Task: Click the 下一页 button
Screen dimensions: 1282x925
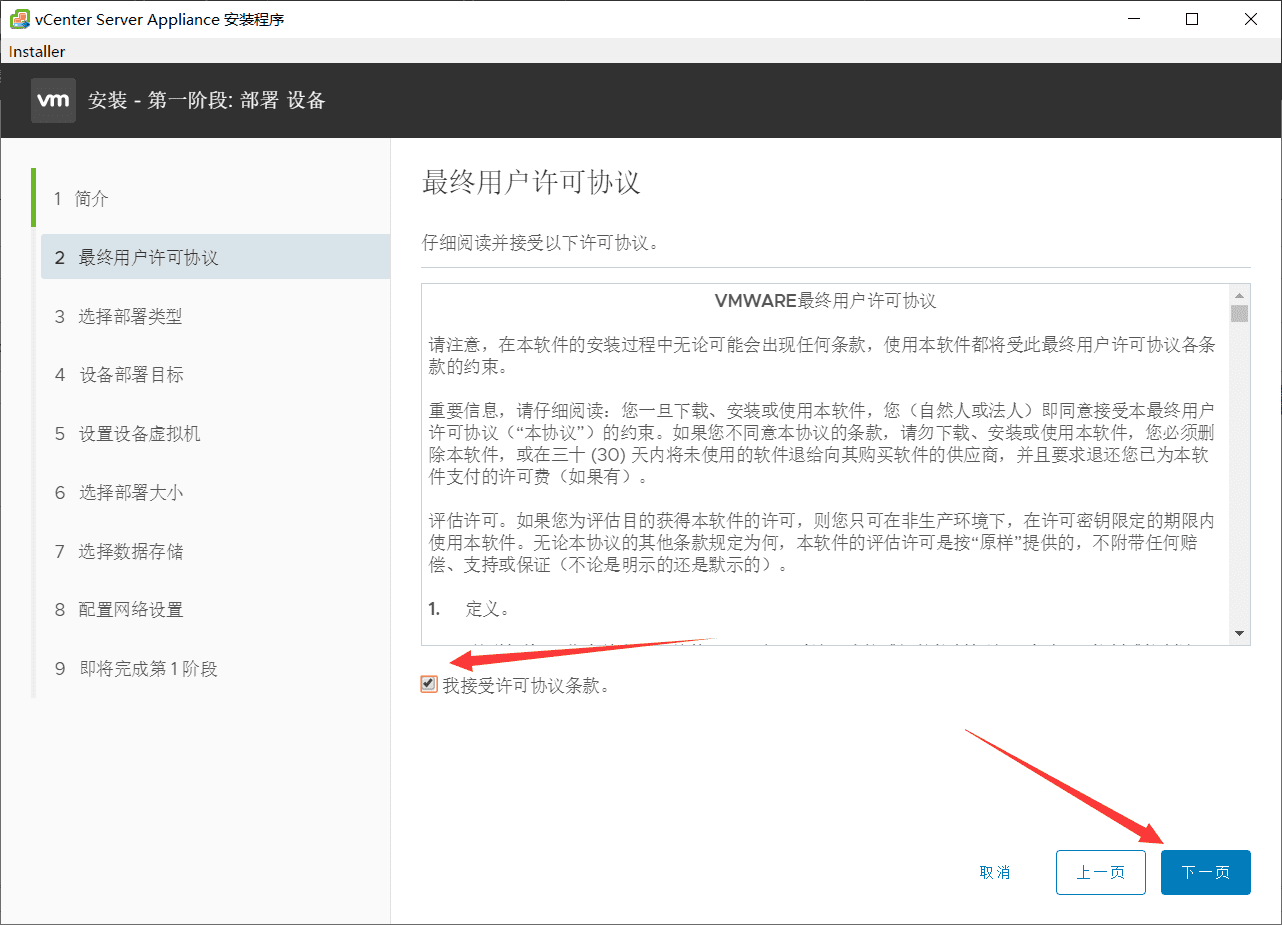Action: [1205, 872]
